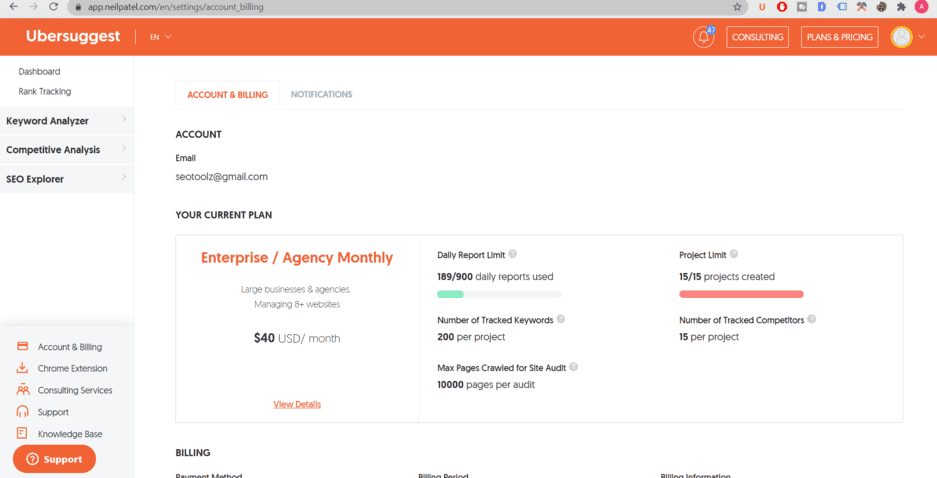Click the projects created progress bar
This screenshot has width=937, height=478.
click(x=741, y=294)
